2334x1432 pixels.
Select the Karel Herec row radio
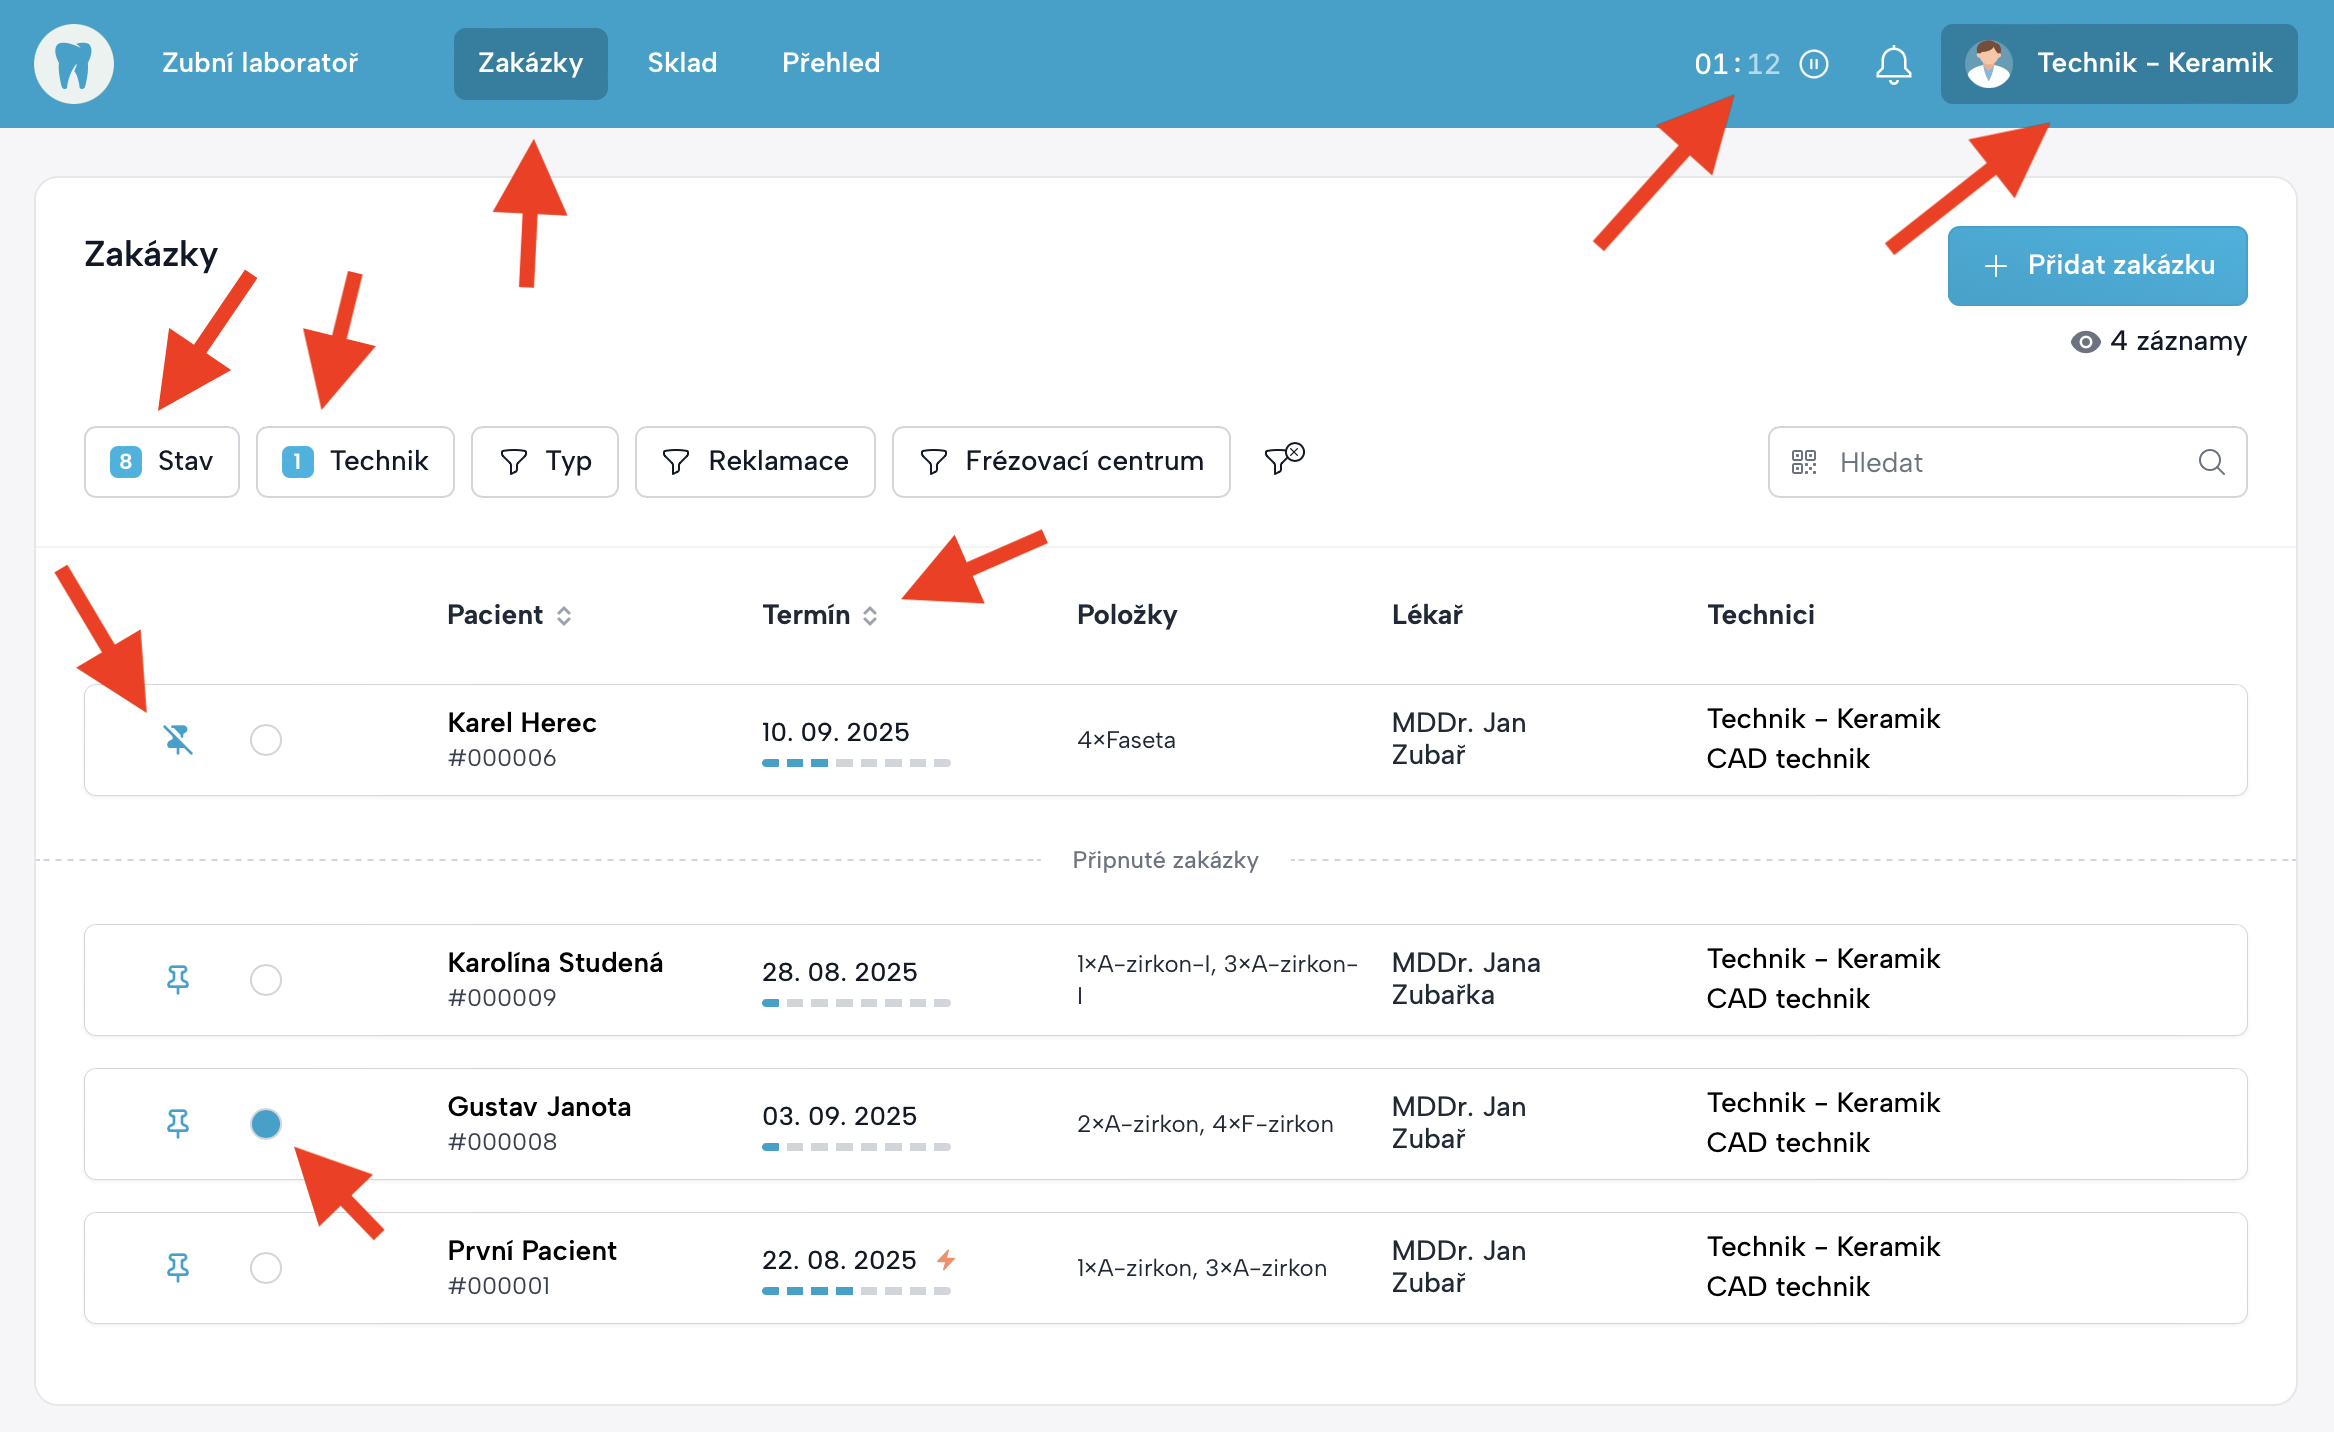tap(266, 740)
